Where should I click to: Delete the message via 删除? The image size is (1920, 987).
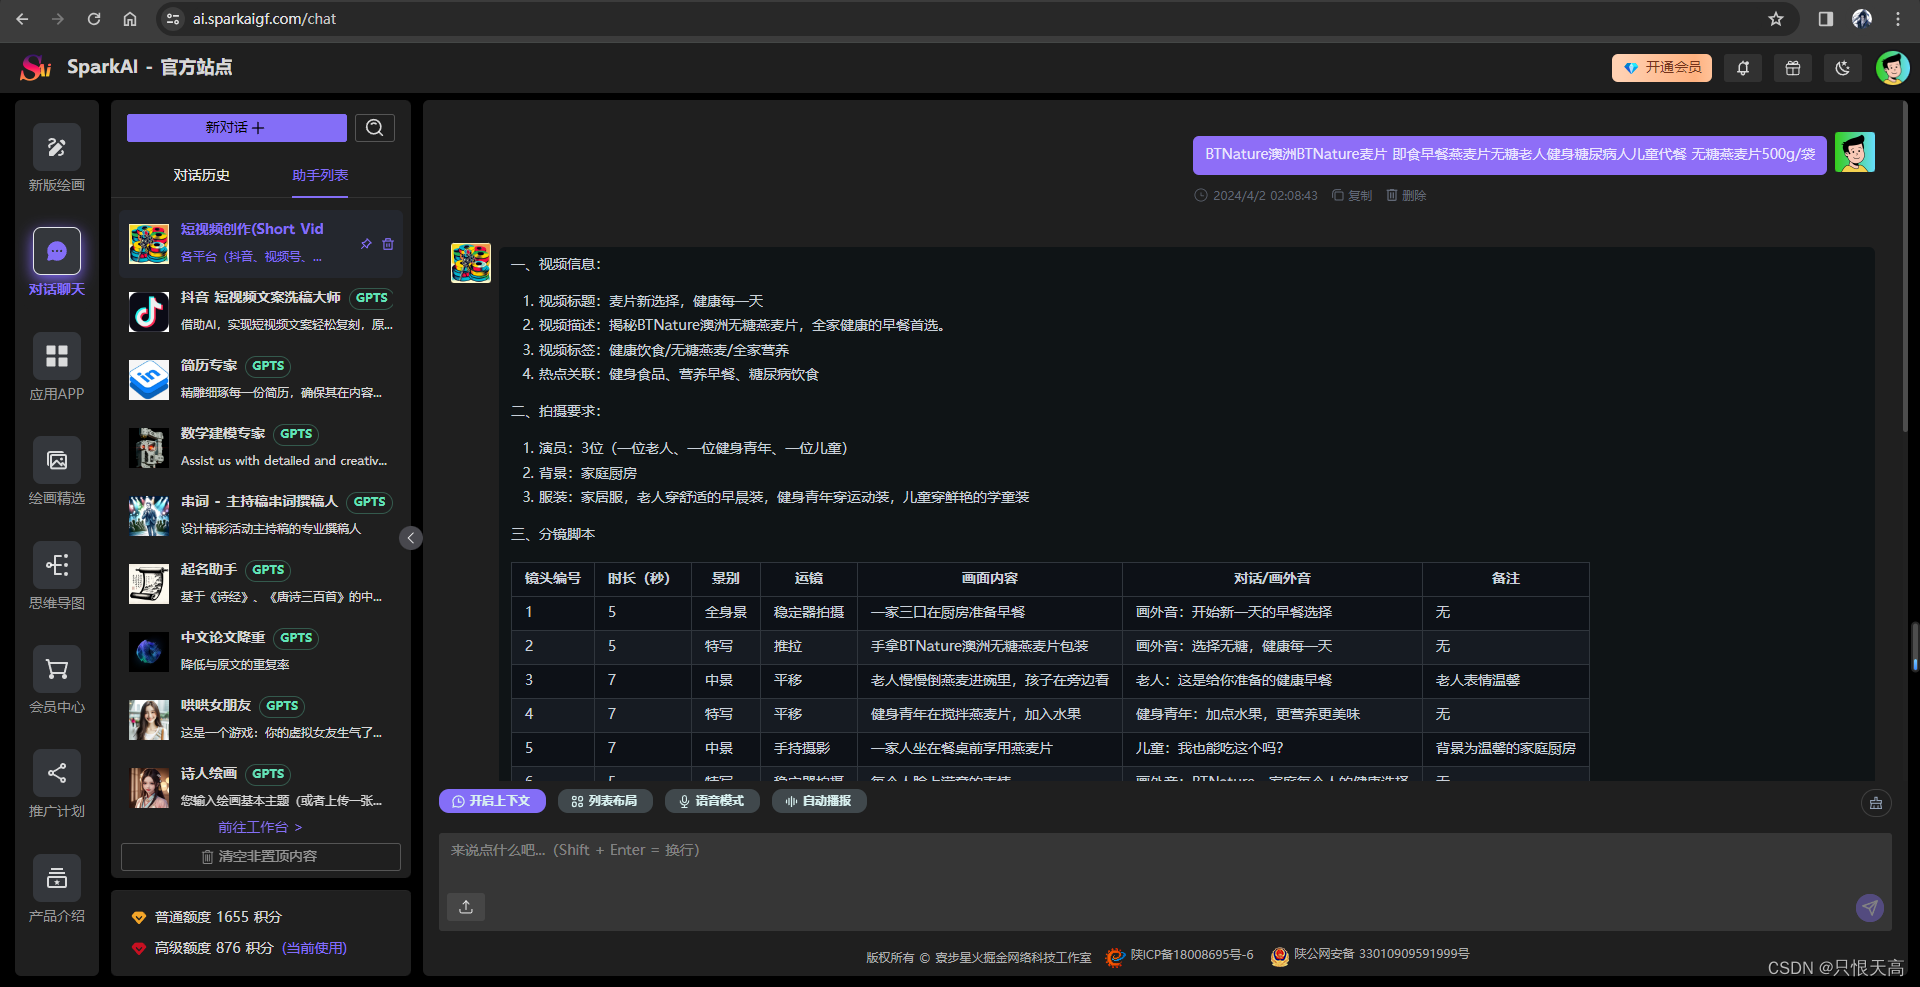tap(1406, 196)
